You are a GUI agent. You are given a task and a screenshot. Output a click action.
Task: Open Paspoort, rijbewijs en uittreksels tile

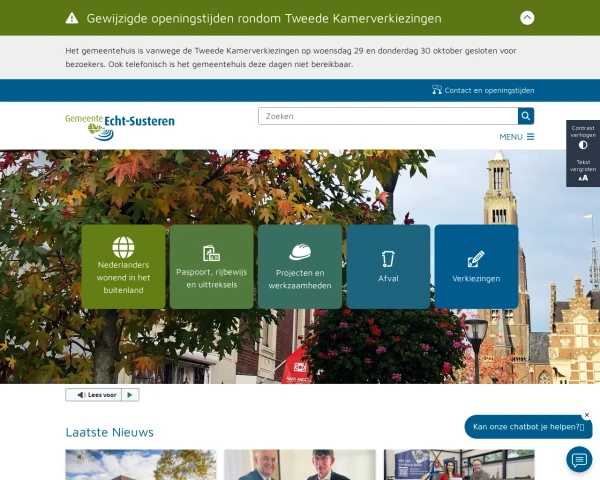point(212,266)
